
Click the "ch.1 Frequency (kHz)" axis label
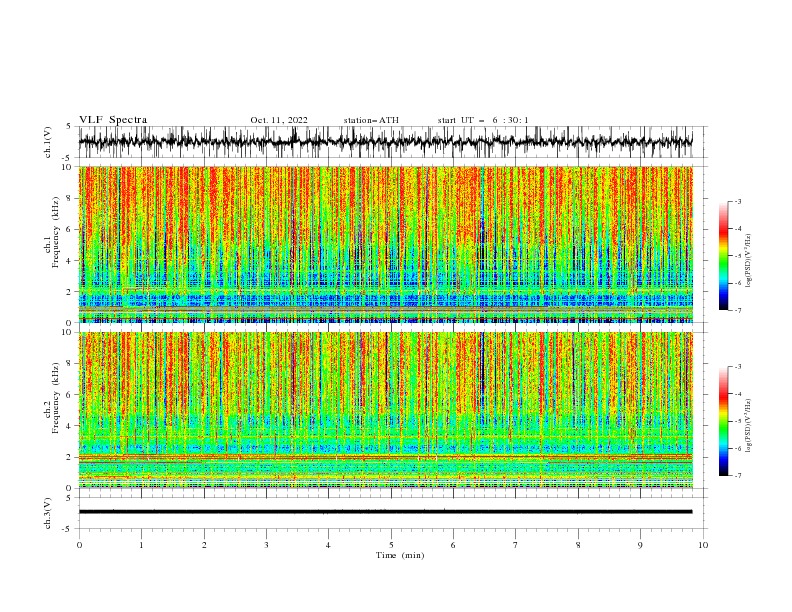[52, 231]
